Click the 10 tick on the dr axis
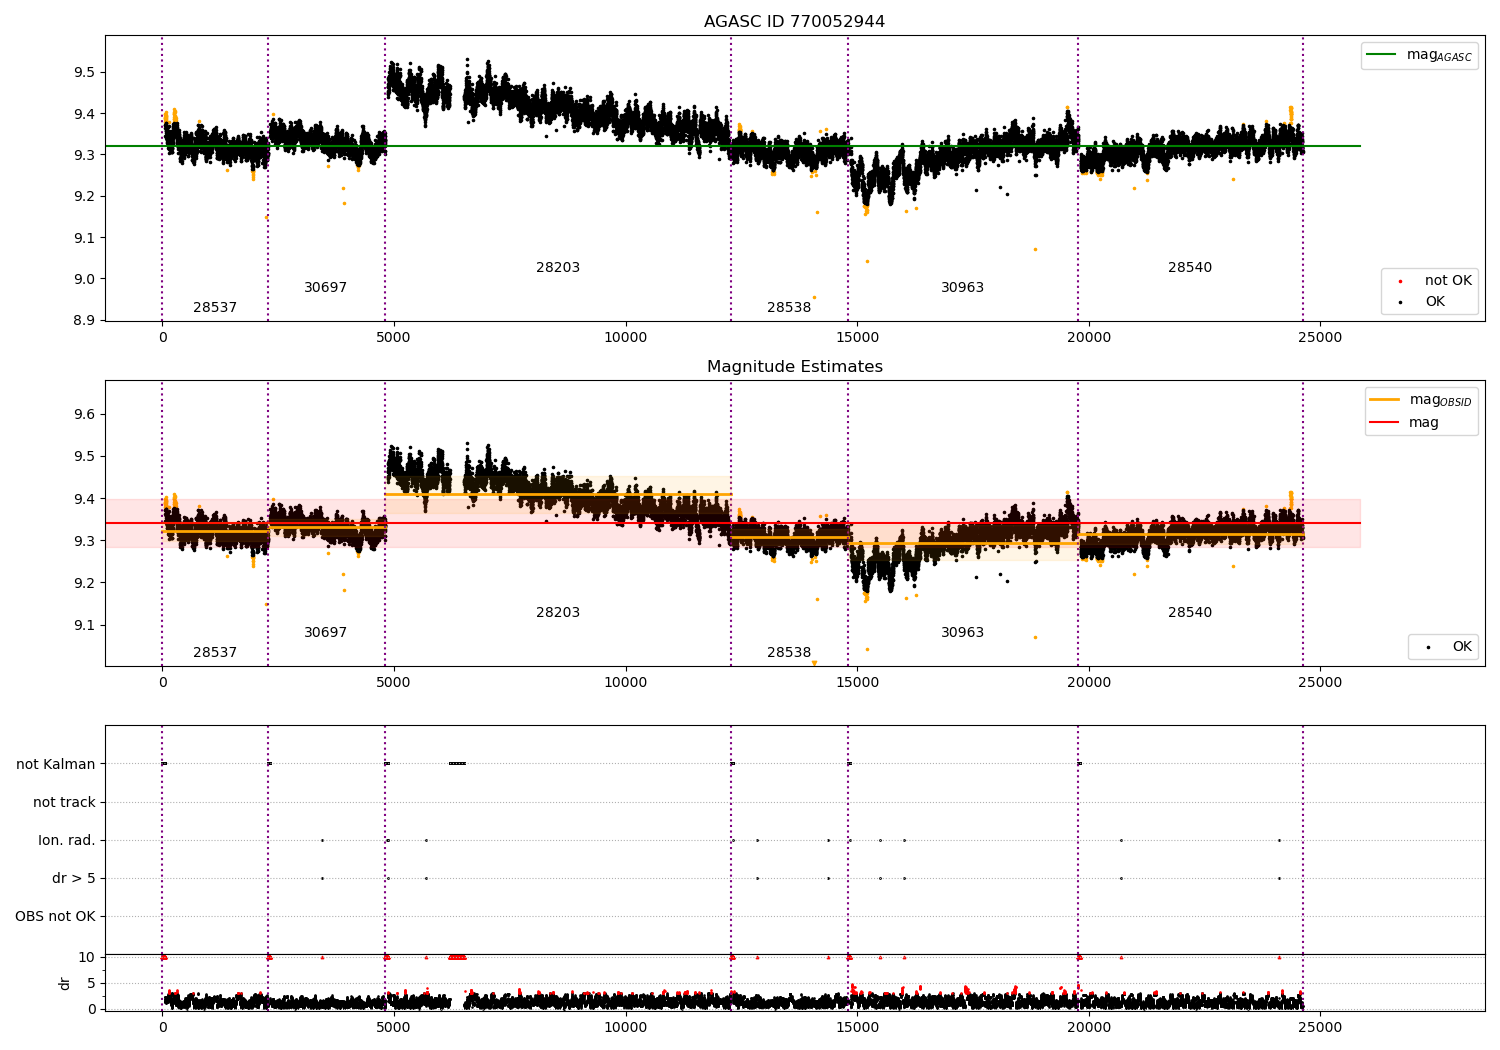Image resolution: width=1500 pixels, height=1050 pixels. click(x=87, y=957)
